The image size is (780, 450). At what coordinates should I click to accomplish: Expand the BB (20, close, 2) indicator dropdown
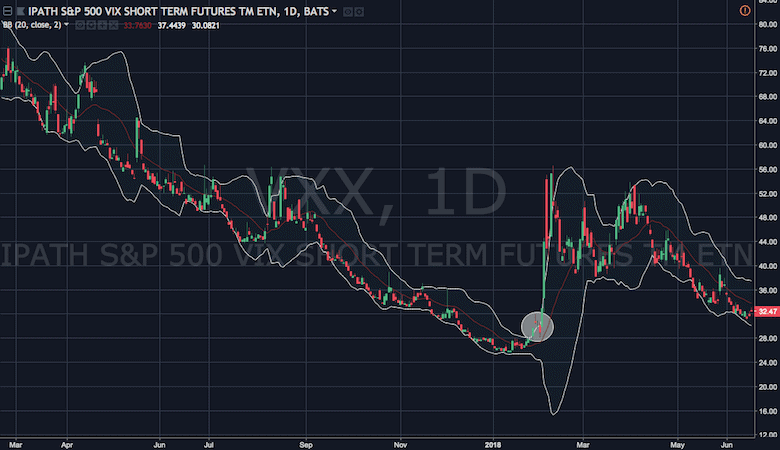(66, 24)
